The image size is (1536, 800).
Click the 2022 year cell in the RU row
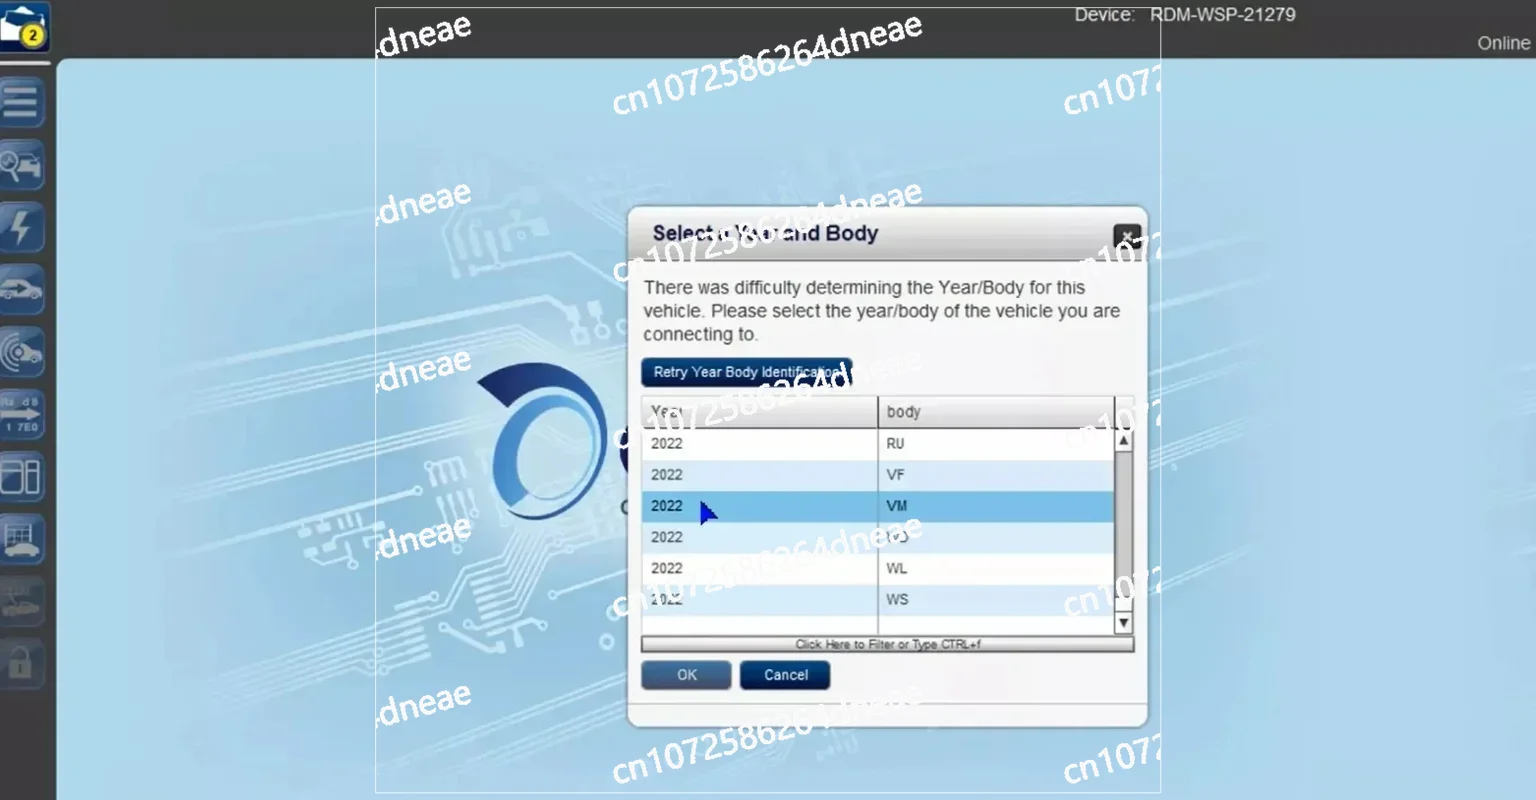point(760,444)
